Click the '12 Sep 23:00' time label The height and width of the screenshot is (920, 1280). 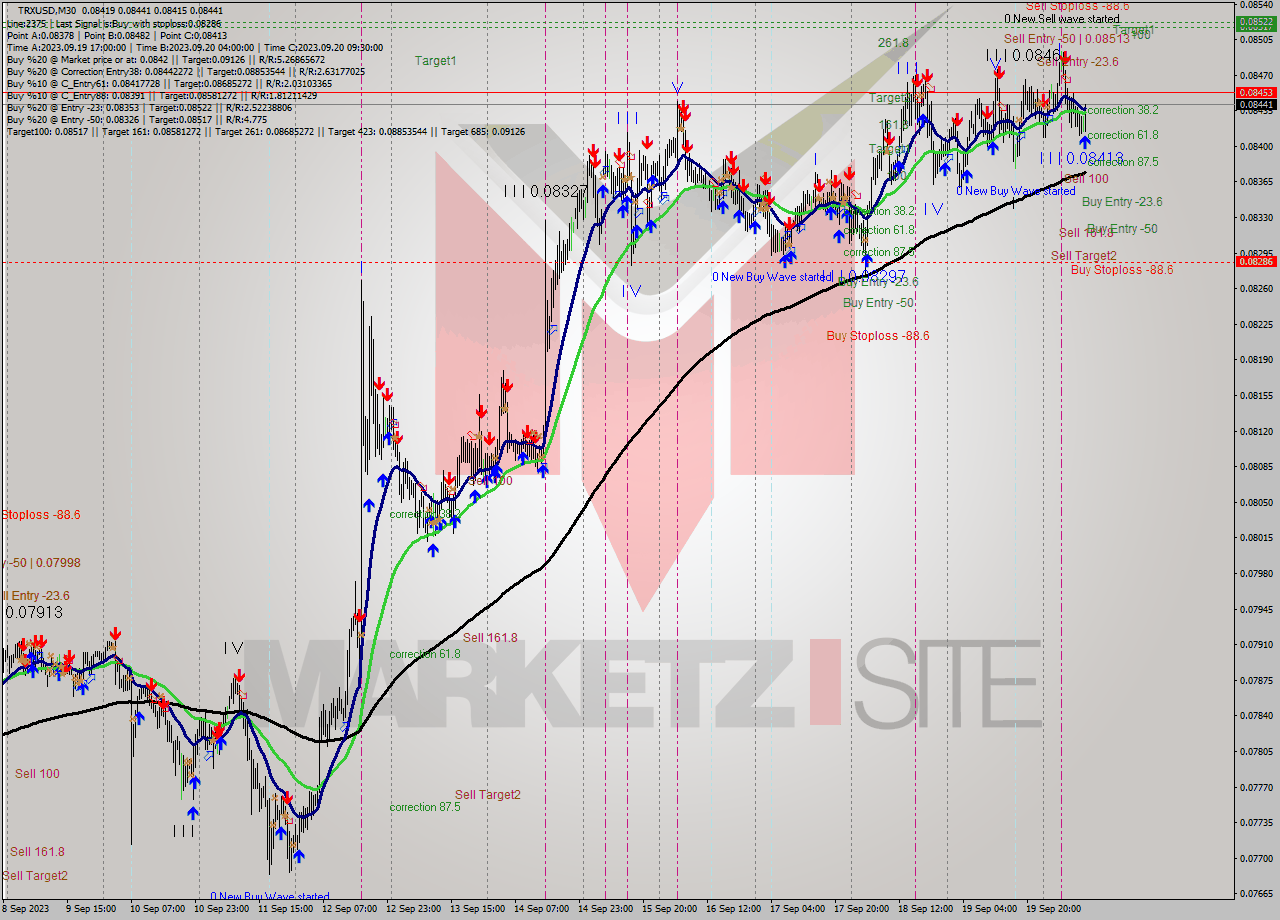coord(414,909)
